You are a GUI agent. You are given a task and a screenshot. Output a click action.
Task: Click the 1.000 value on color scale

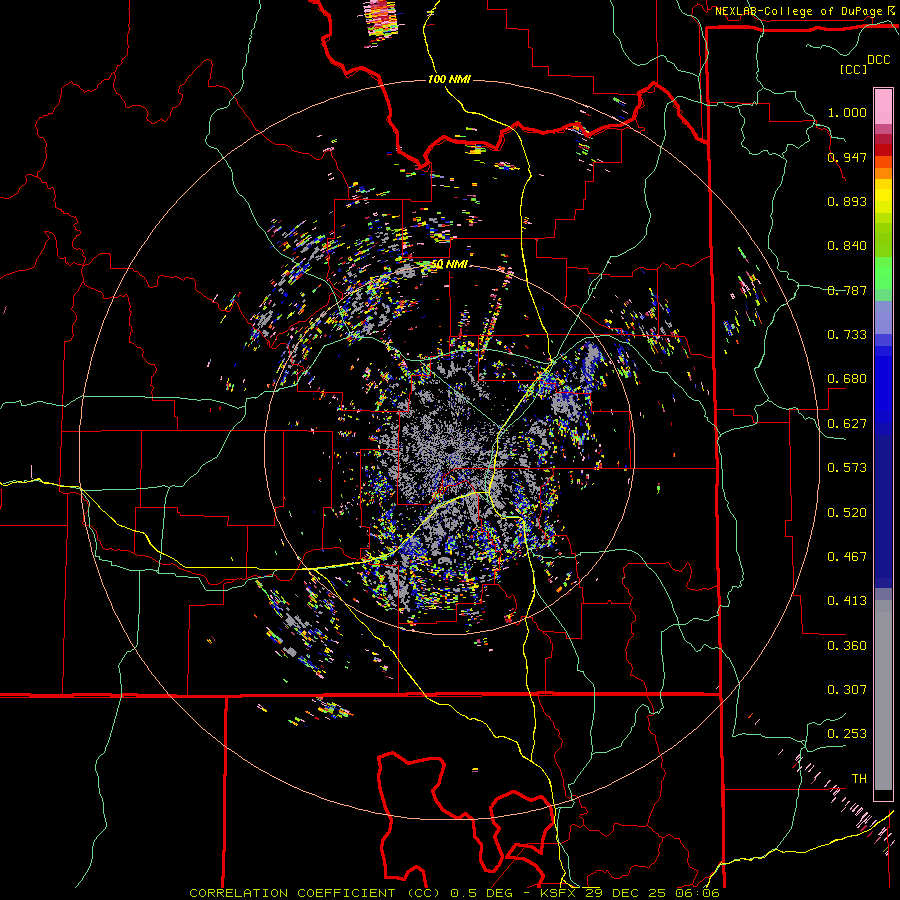pyautogui.click(x=847, y=112)
